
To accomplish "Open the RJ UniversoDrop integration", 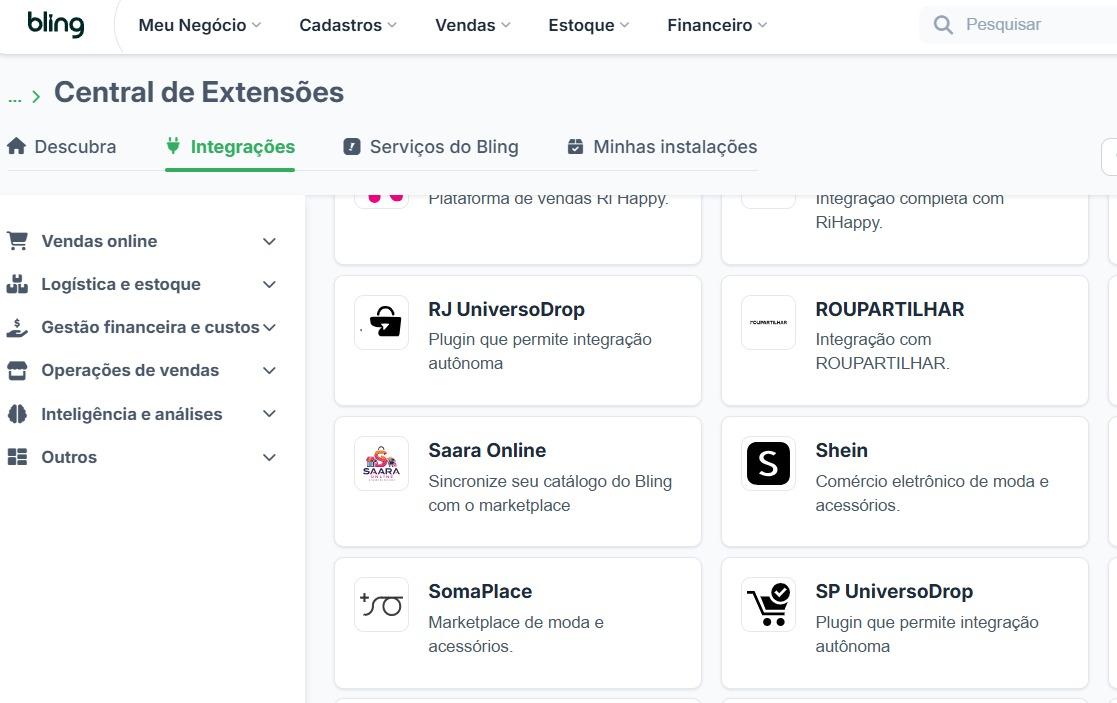I will pos(518,340).
